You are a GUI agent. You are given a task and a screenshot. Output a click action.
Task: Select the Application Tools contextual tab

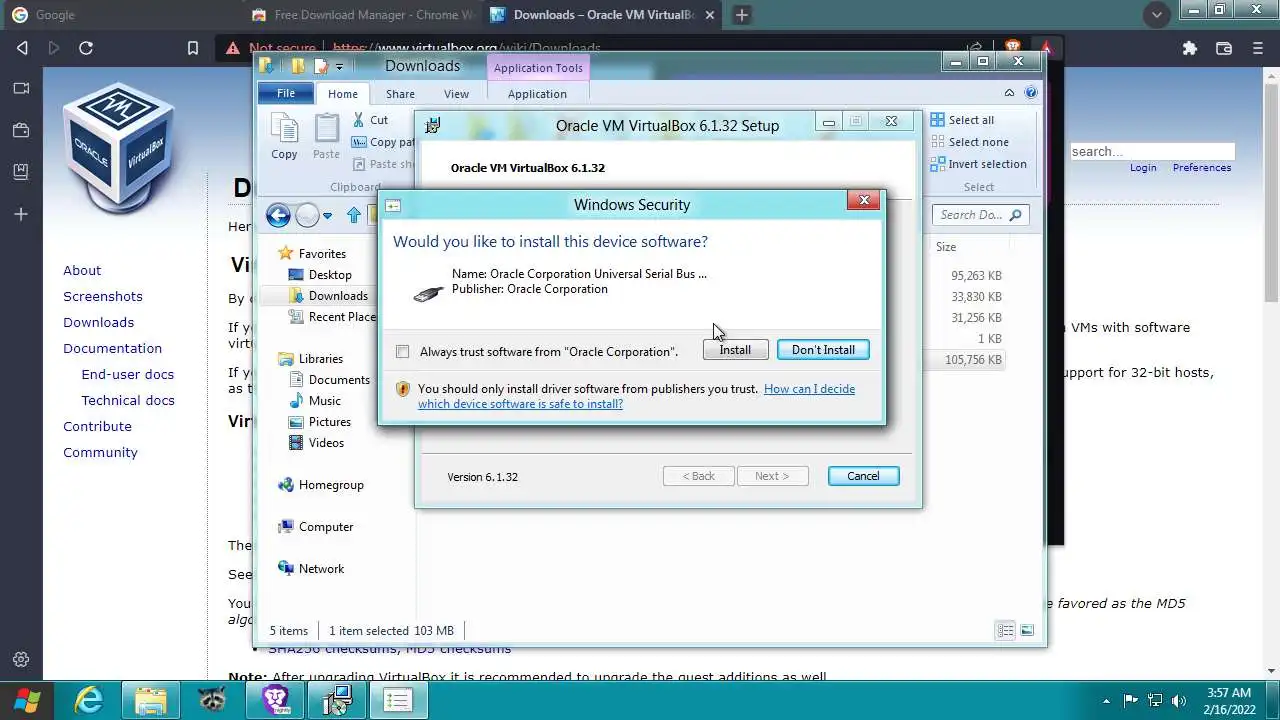tap(538, 68)
